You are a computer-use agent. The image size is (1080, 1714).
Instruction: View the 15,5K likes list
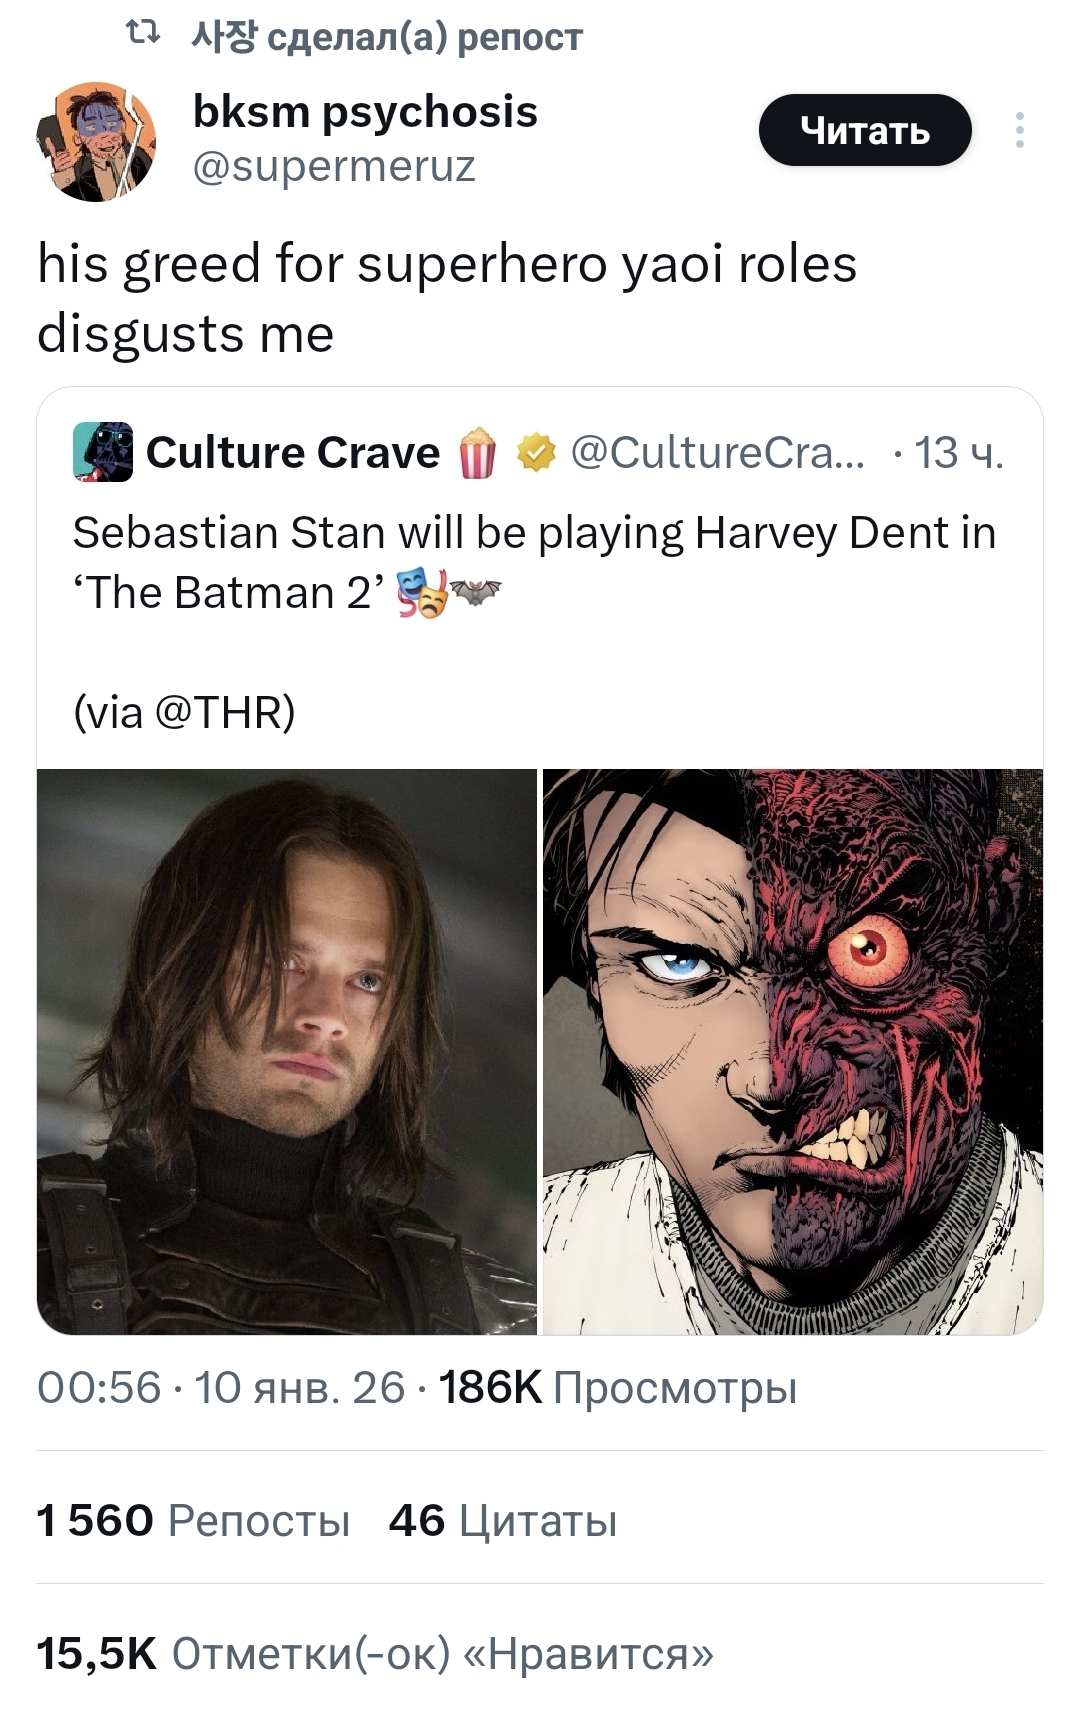375,1654
